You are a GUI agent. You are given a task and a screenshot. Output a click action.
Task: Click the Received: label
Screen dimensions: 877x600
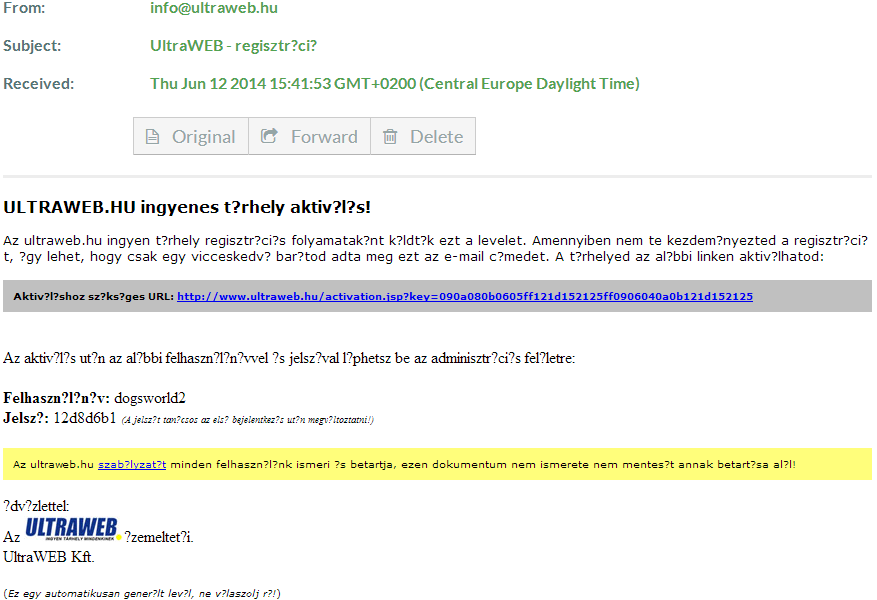click(x=39, y=83)
